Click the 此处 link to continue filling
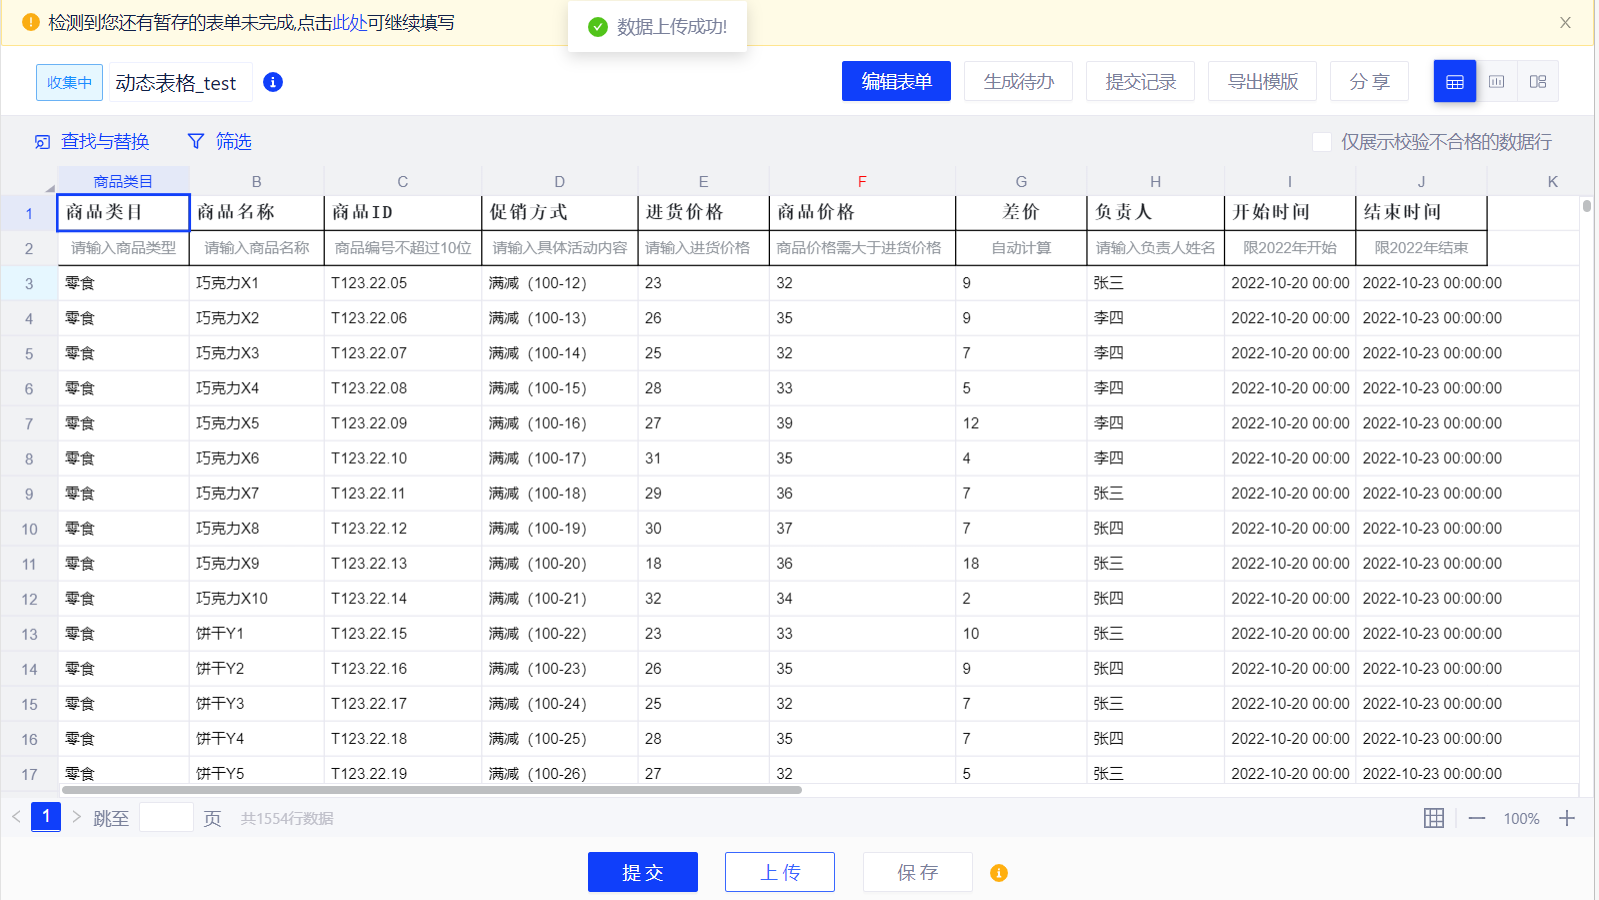 tap(349, 23)
